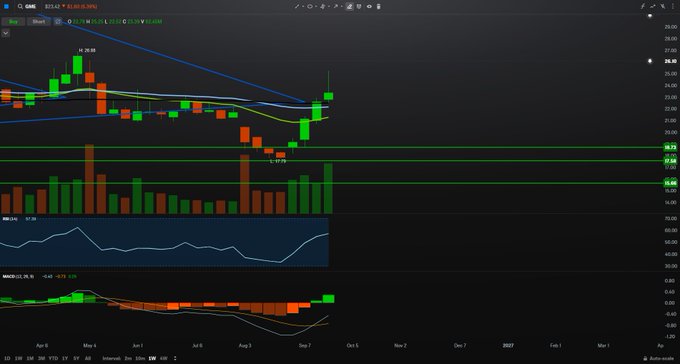680x364 pixels.
Task: Open the three-dot more menu top right
Action: pos(673,7)
